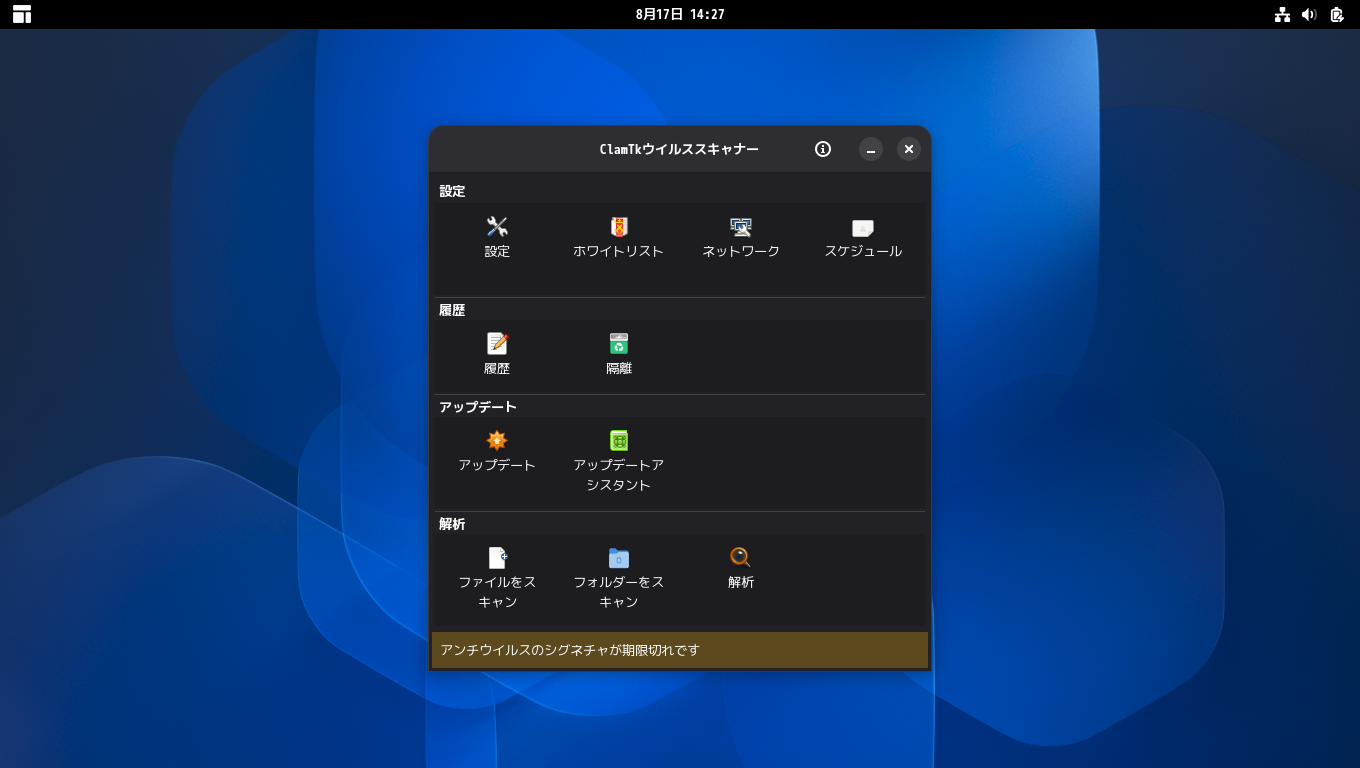Screen dimensions: 1360x768
Task: Open the ネットワーク network icon
Action: (741, 227)
